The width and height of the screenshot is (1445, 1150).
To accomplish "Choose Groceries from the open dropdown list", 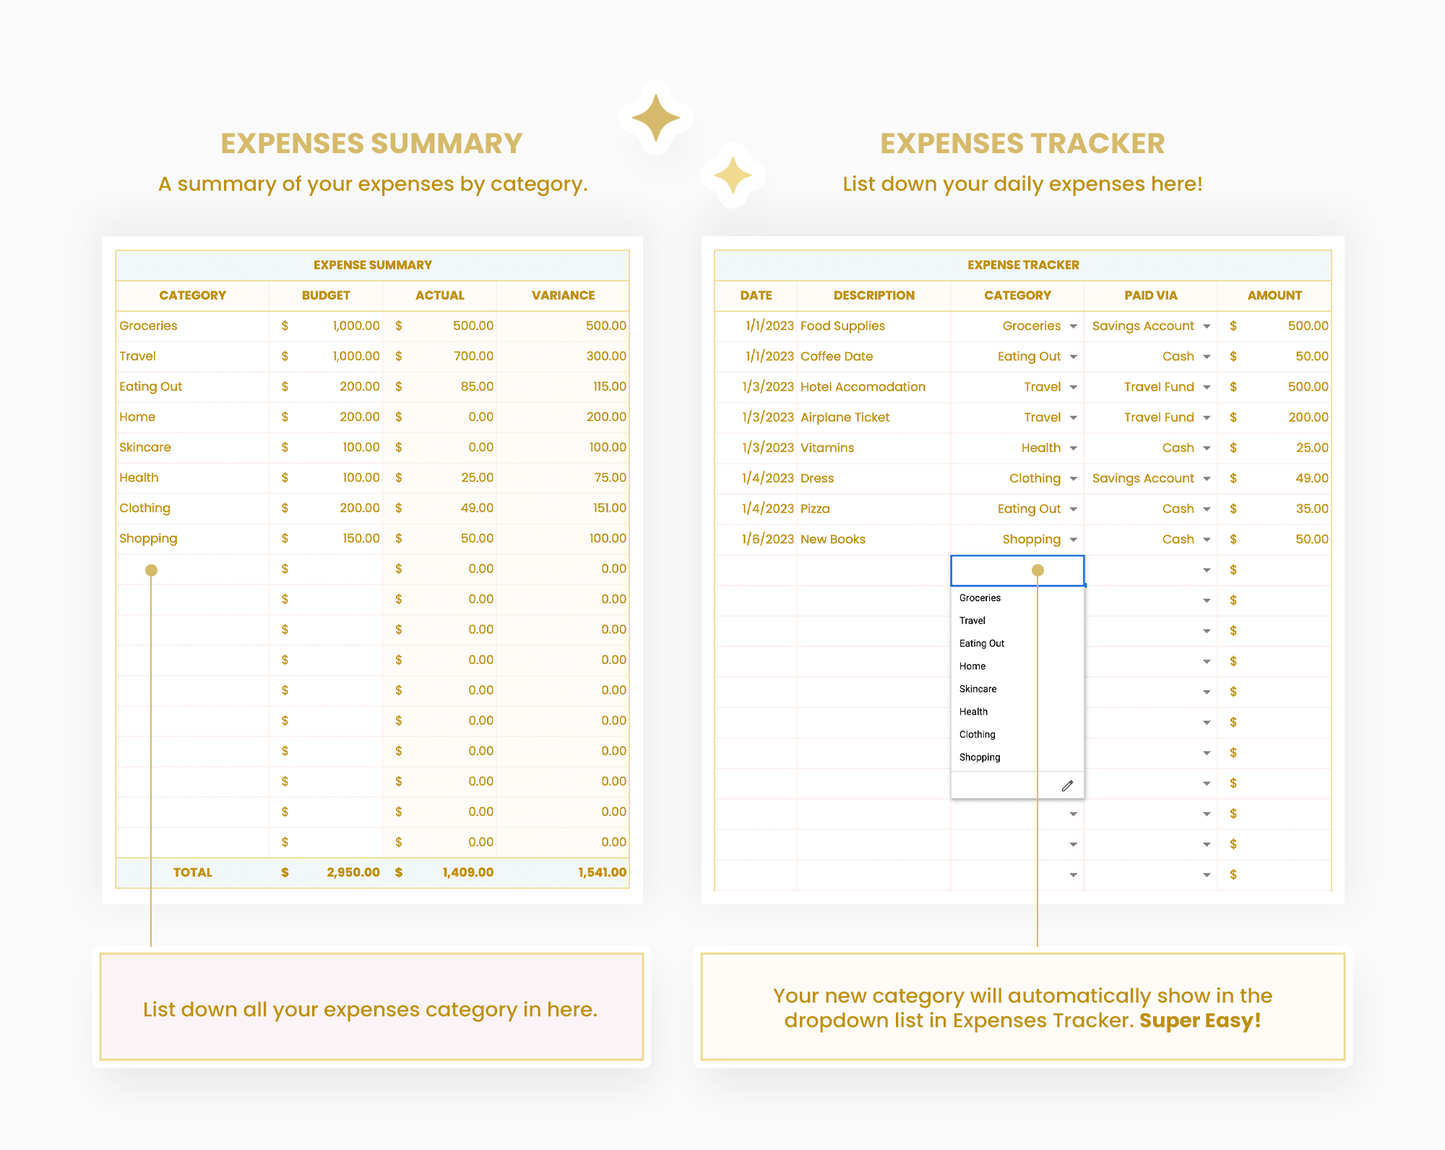I will pyautogui.click(x=980, y=598).
